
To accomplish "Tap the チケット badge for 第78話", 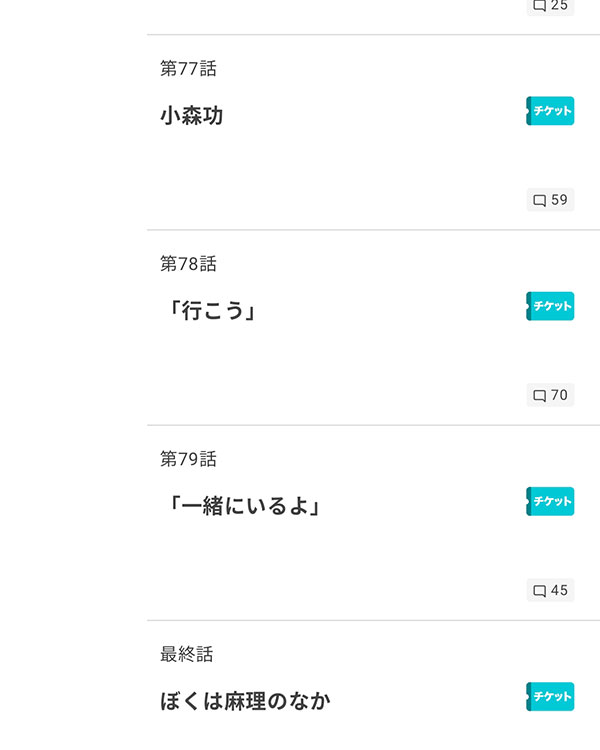I will [x=550, y=306].
